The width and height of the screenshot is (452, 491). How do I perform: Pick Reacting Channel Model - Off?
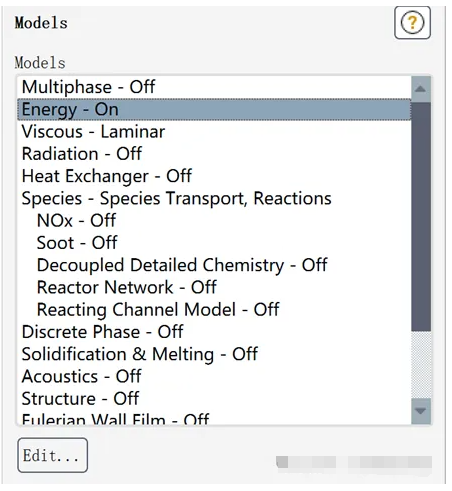[x=214, y=310]
